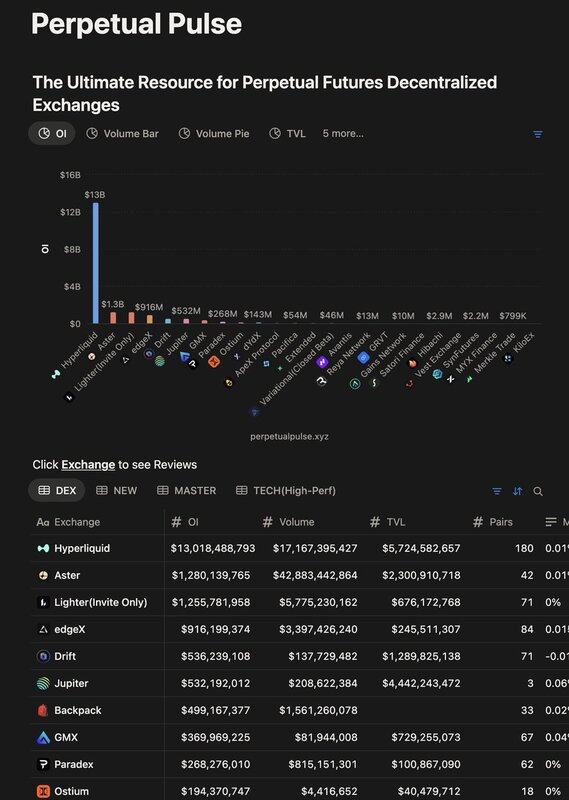
Task: Click Aster volume $42,883,442,864
Action: [315, 575]
